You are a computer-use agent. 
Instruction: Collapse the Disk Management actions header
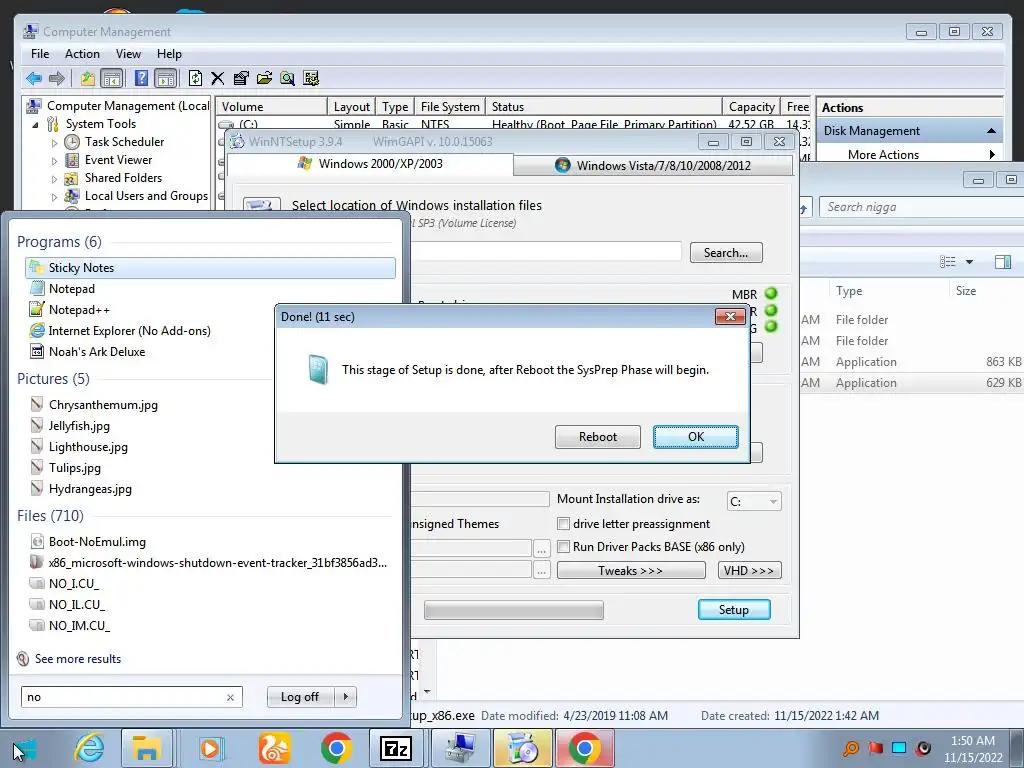point(991,131)
